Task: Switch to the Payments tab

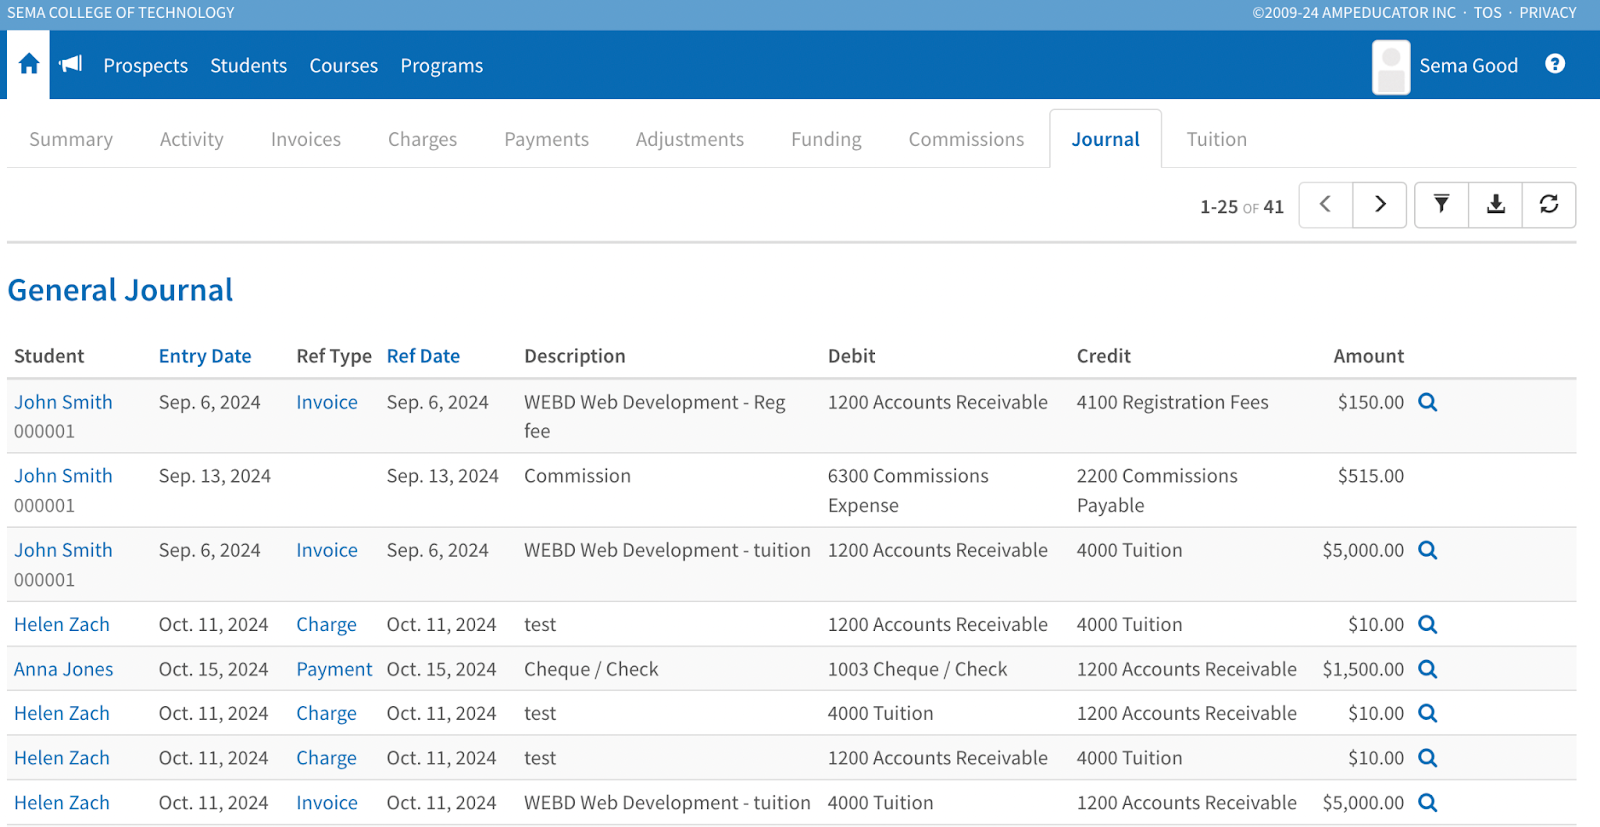Action: click(x=547, y=139)
